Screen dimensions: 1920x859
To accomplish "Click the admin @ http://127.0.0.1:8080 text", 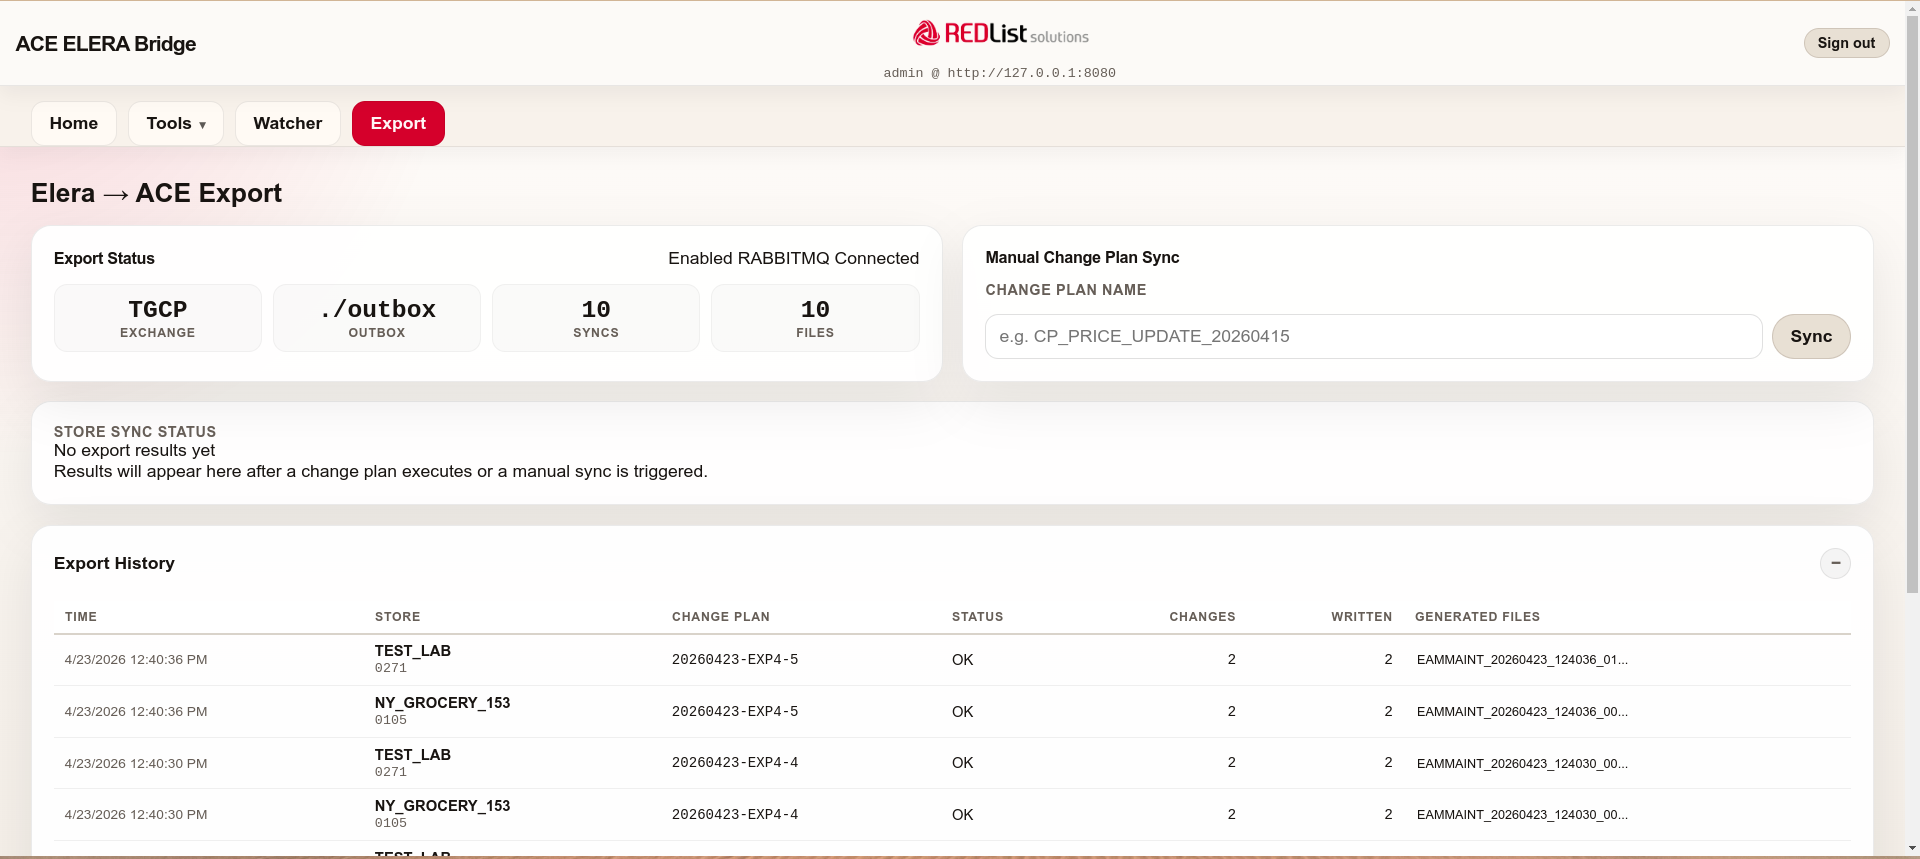I will click(x=999, y=73).
